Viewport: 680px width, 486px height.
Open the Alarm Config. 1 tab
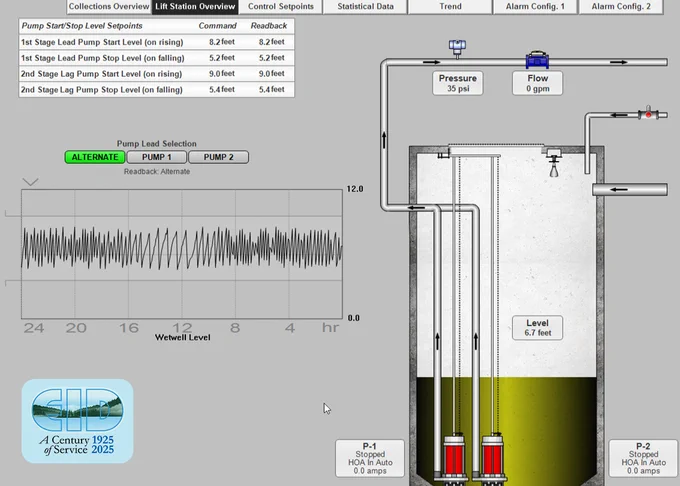point(535,7)
